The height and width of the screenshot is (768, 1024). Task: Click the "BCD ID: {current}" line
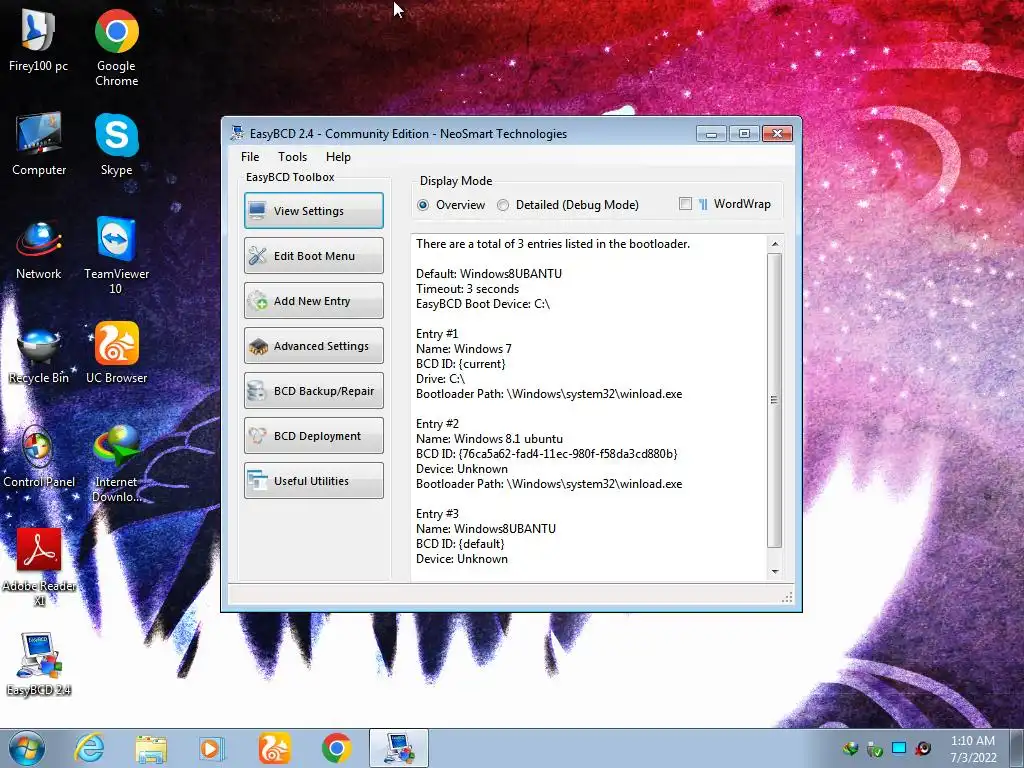click(x=460, y=364)
